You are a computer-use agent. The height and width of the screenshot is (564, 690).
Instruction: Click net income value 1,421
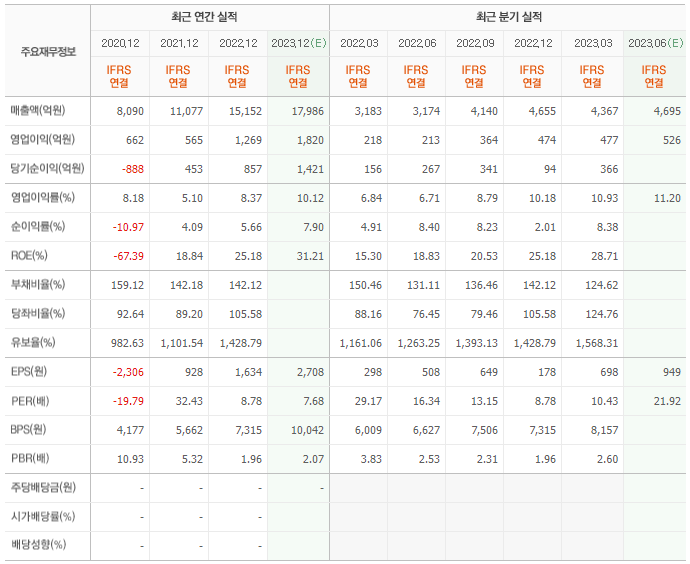[x=310, y=169]
